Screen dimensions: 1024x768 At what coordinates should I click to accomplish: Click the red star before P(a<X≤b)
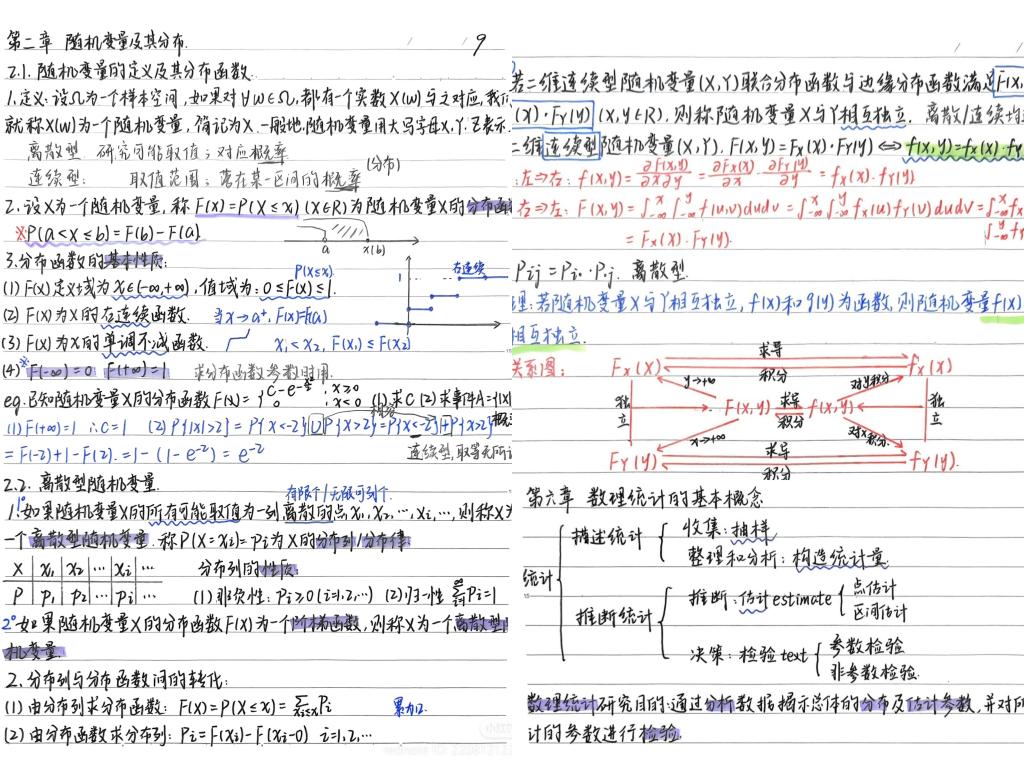pyautogui.click(x=19, y=234)
